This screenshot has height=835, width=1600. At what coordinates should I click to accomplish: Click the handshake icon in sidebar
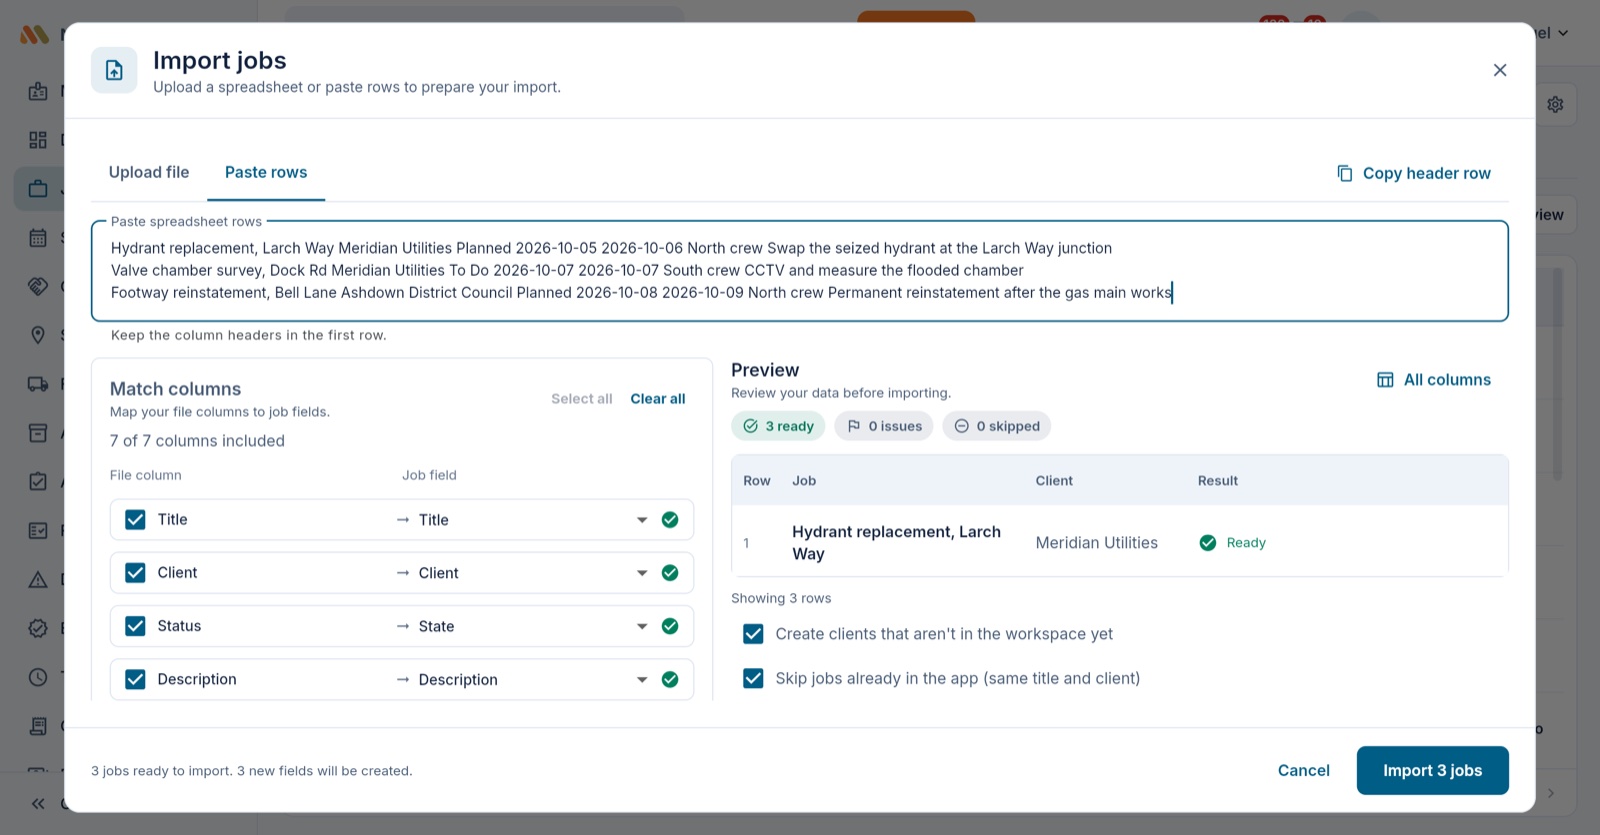38,286
